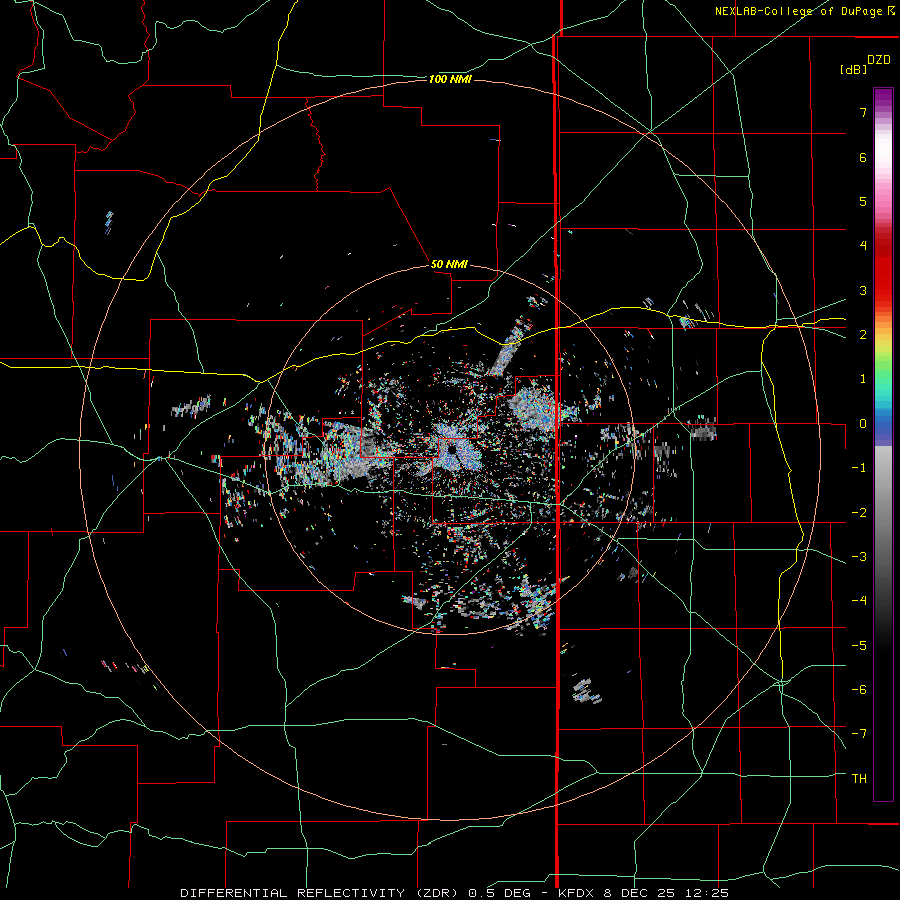This screenshot has height=900, width=900.
Task: Click the positive 2 value on the scale
Action: [863, 335]
